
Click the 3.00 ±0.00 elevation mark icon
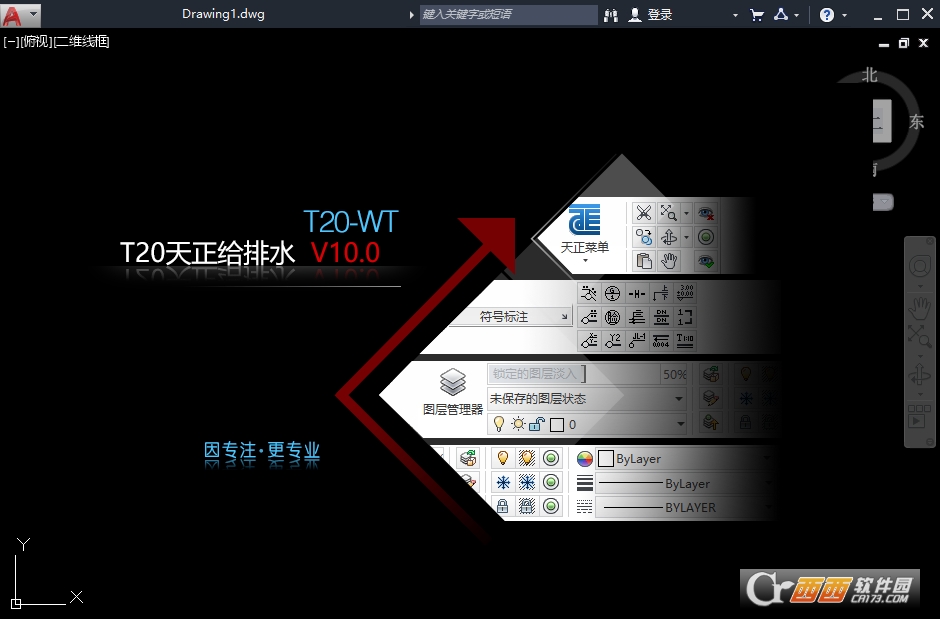click(x=685, y=293)
